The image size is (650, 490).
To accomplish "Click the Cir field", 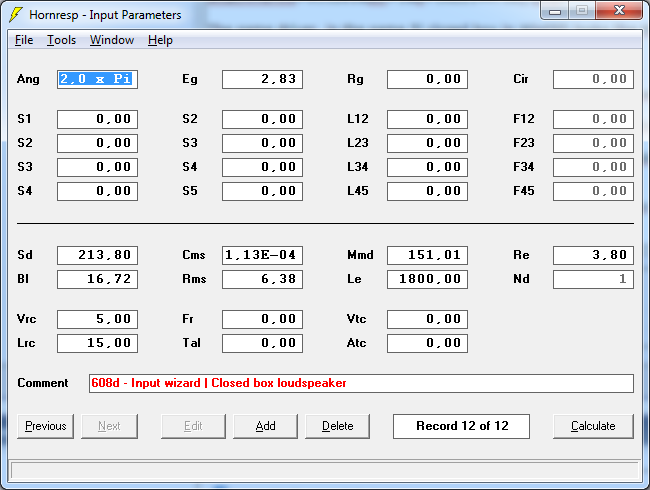I will pyautogui.click(x=593, y=79).
